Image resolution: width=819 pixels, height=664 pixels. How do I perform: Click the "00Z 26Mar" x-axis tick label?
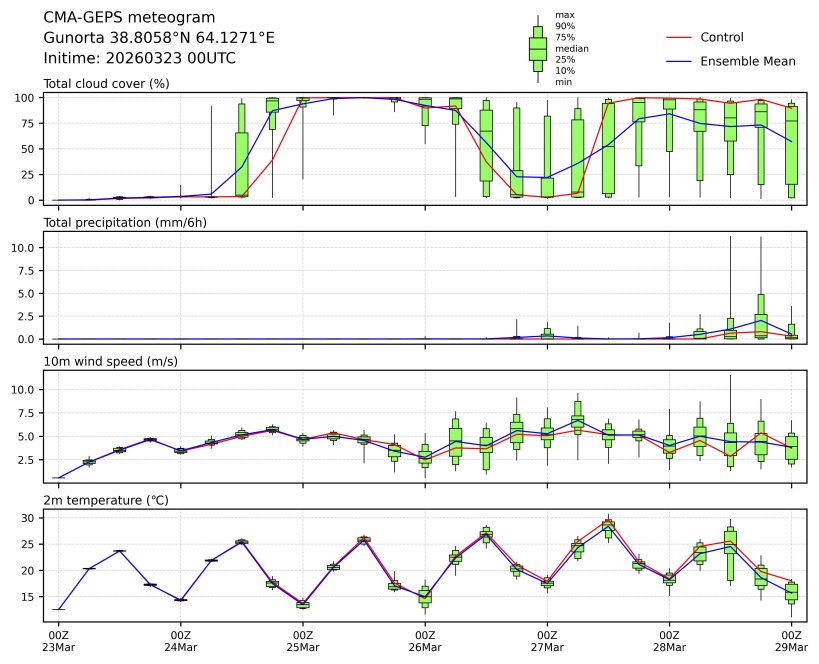425,640
